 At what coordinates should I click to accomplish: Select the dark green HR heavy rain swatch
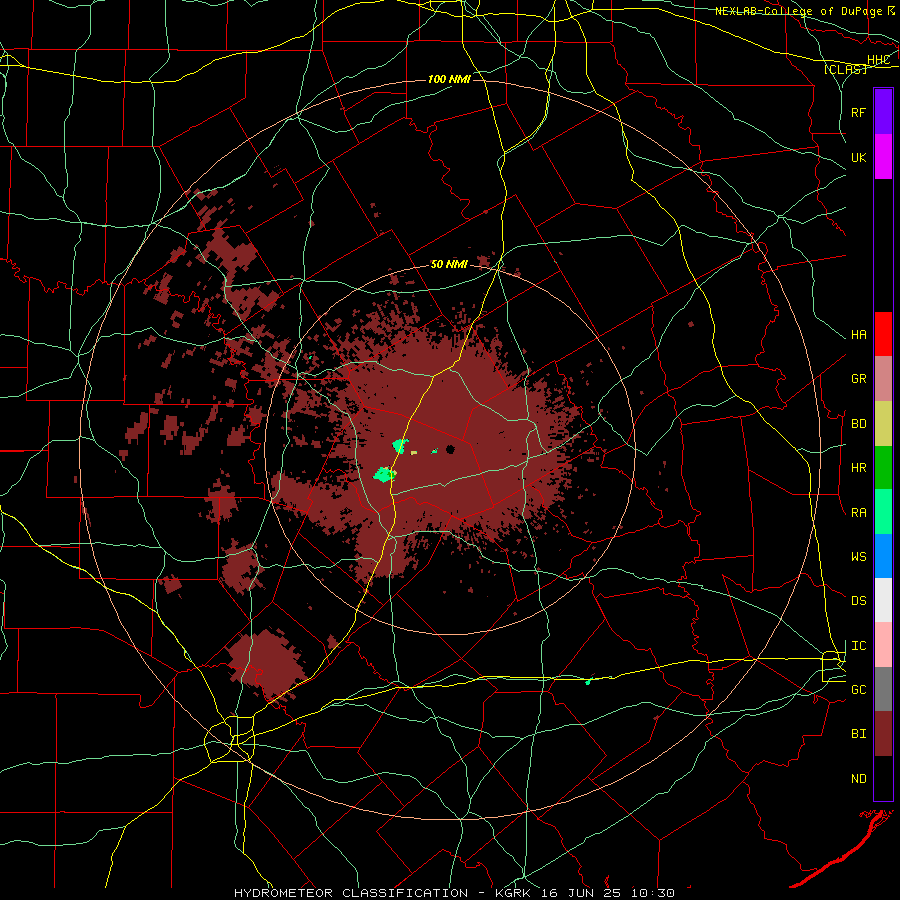click(x=883, y=468)
